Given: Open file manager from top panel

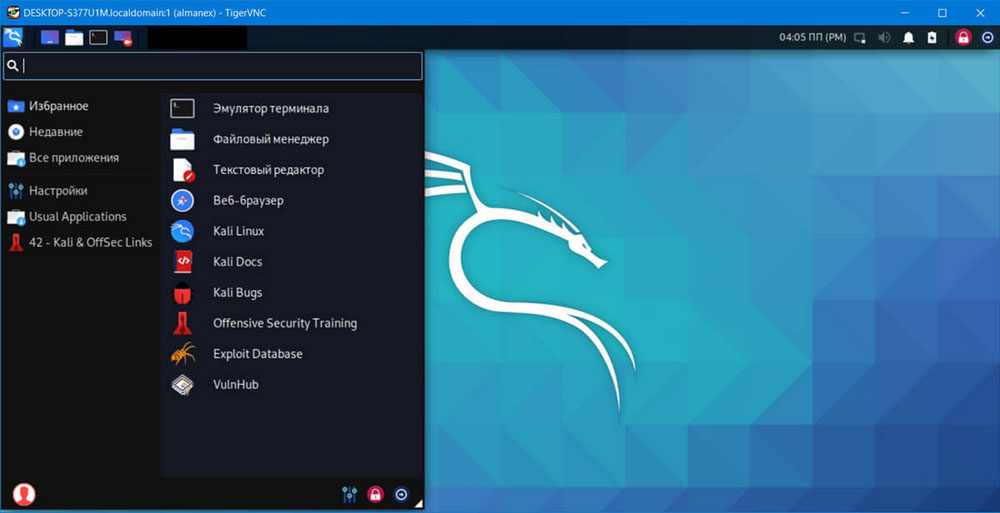Looking at the screenshot, I should pos(74,38).
